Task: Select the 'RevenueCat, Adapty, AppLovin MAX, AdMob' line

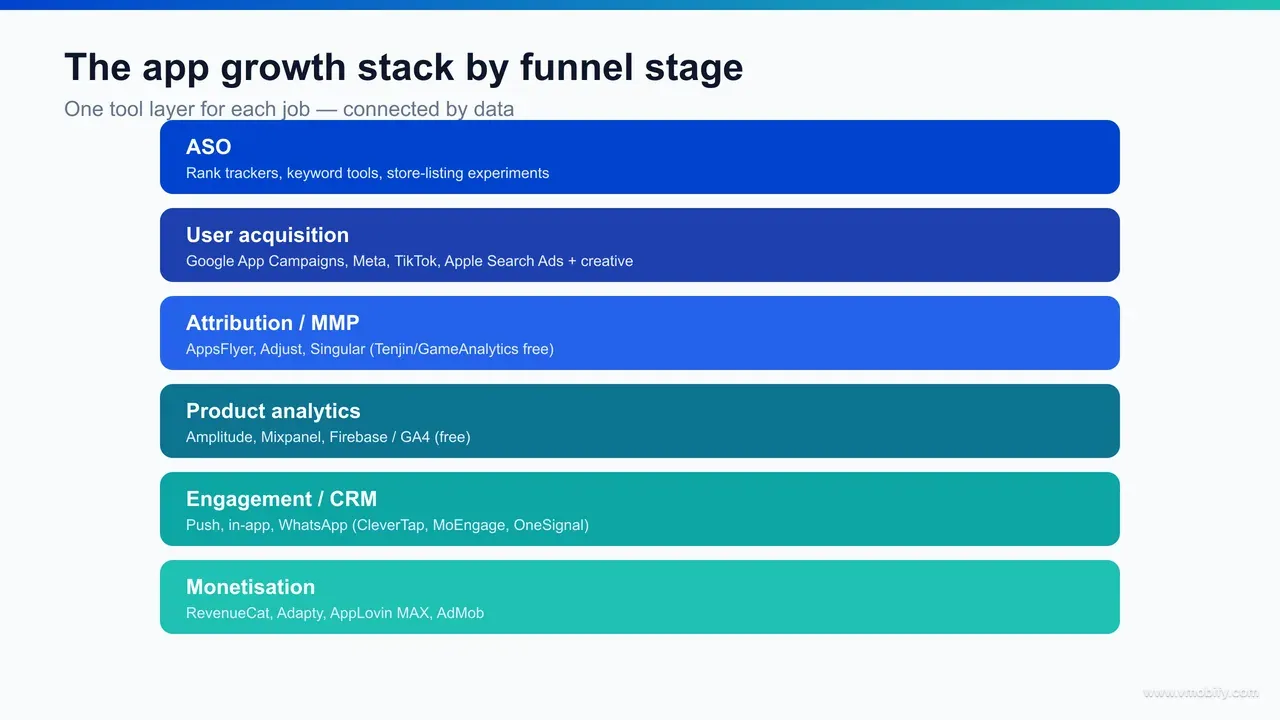Action: tap(335, 613)
